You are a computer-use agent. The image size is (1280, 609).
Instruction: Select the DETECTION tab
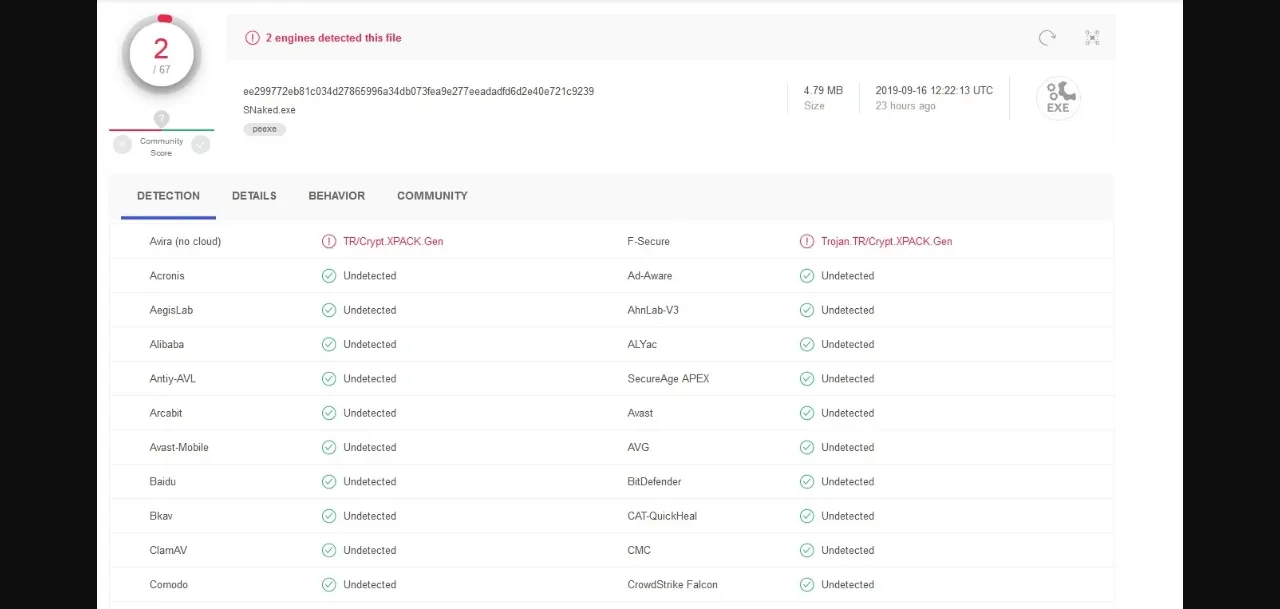point(168,196)
